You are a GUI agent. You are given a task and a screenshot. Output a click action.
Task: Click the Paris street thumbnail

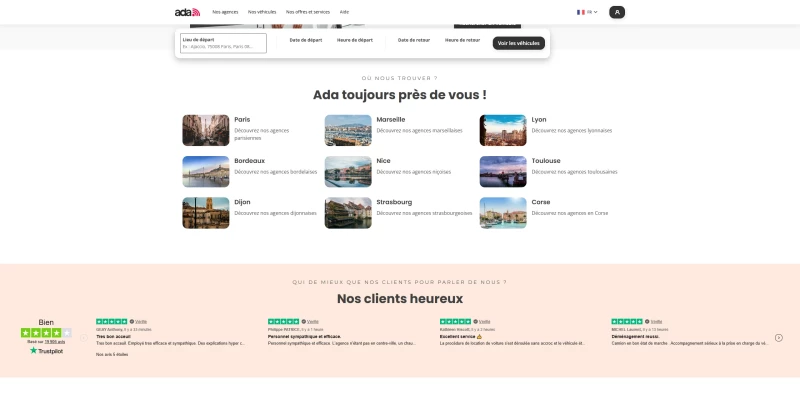[206, 130]
